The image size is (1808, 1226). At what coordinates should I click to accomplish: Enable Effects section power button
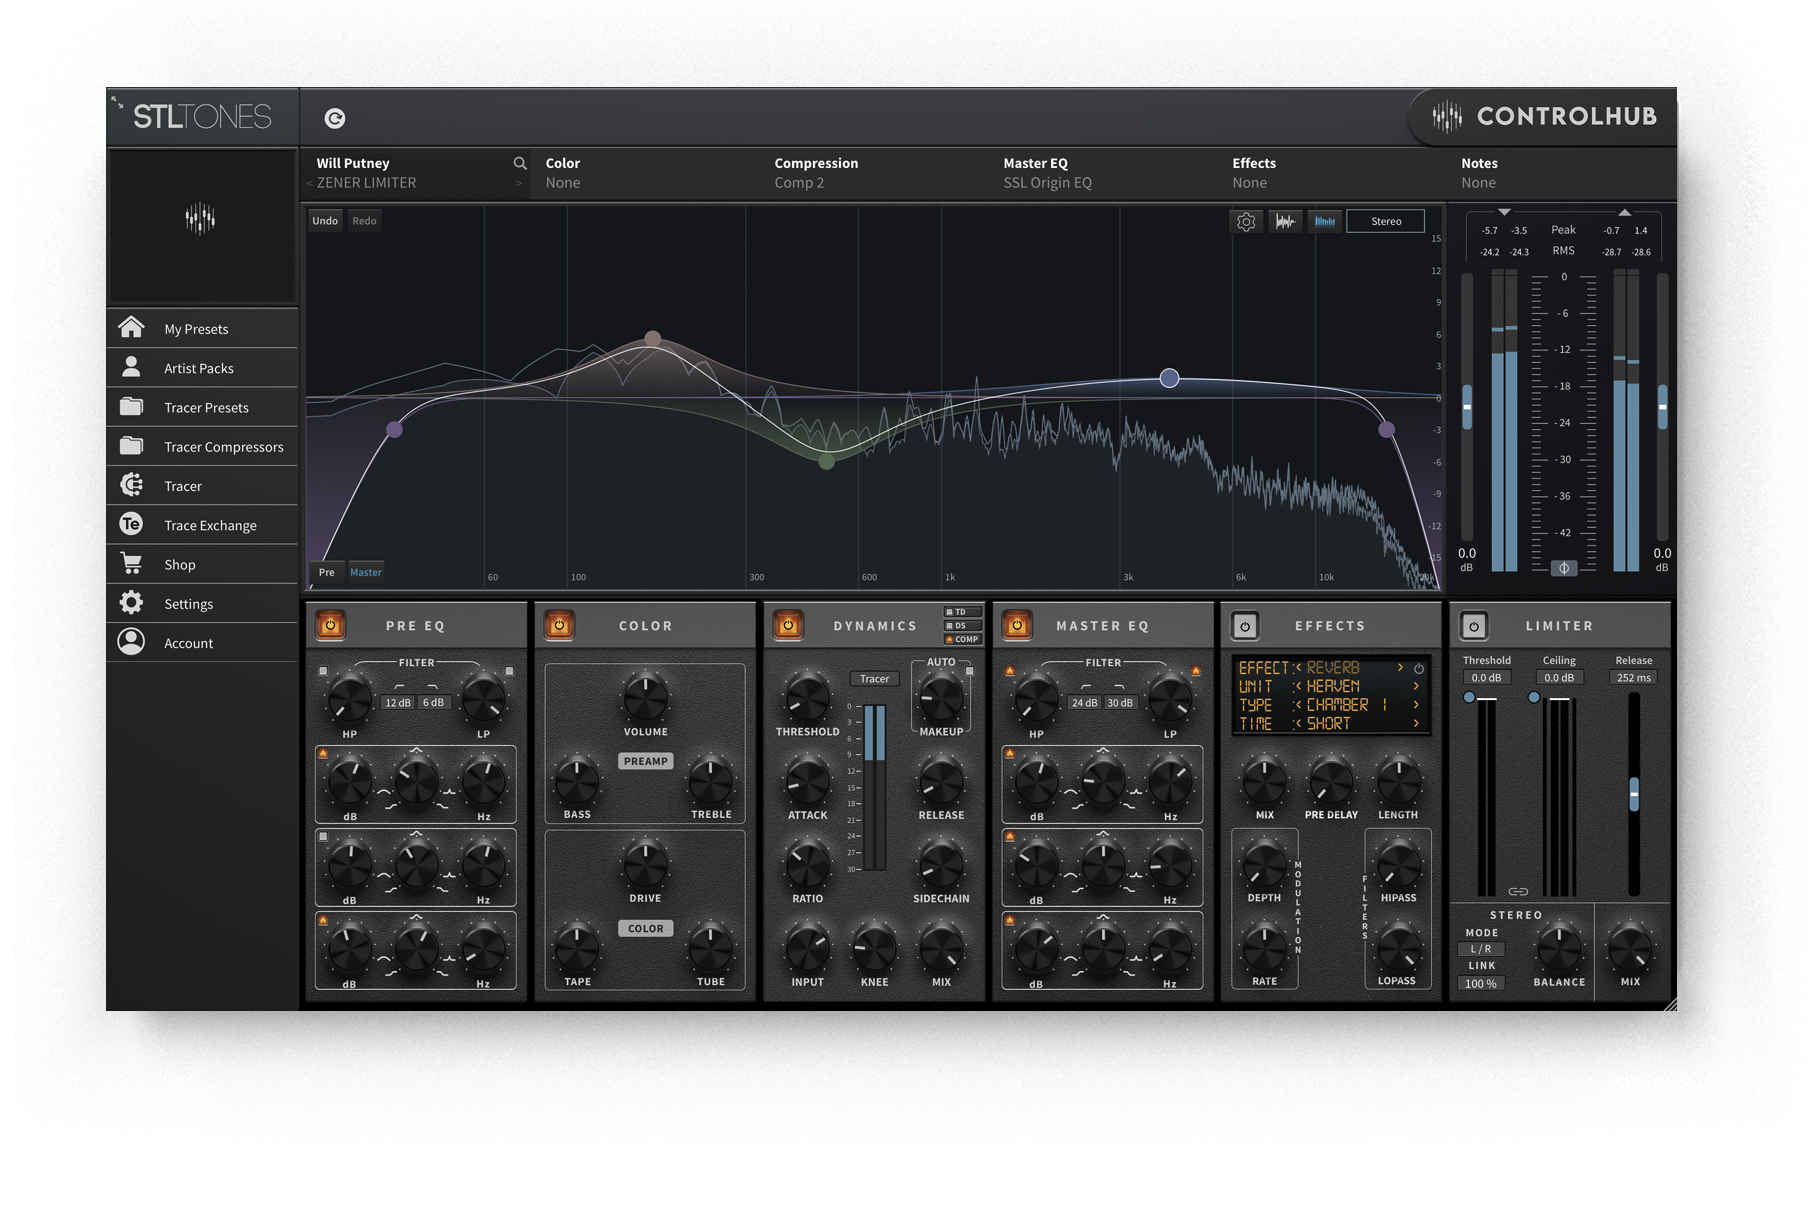pos(1245,626)
